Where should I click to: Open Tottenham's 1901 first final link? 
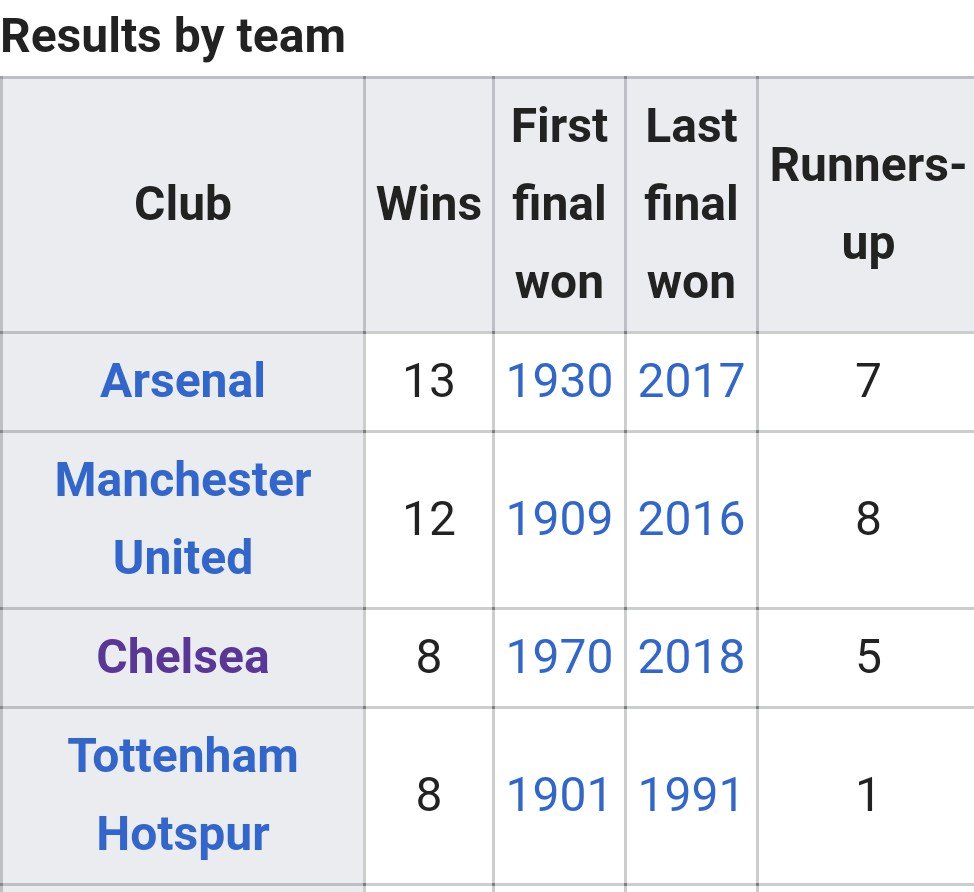click(x=558, y=794)
